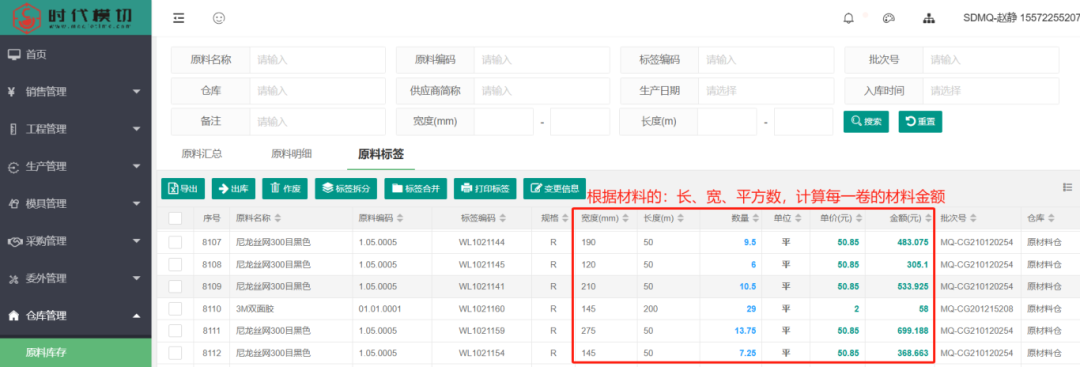Toggle the select-all checkbox in table header
1080x367 pixels.
point(175,218)
